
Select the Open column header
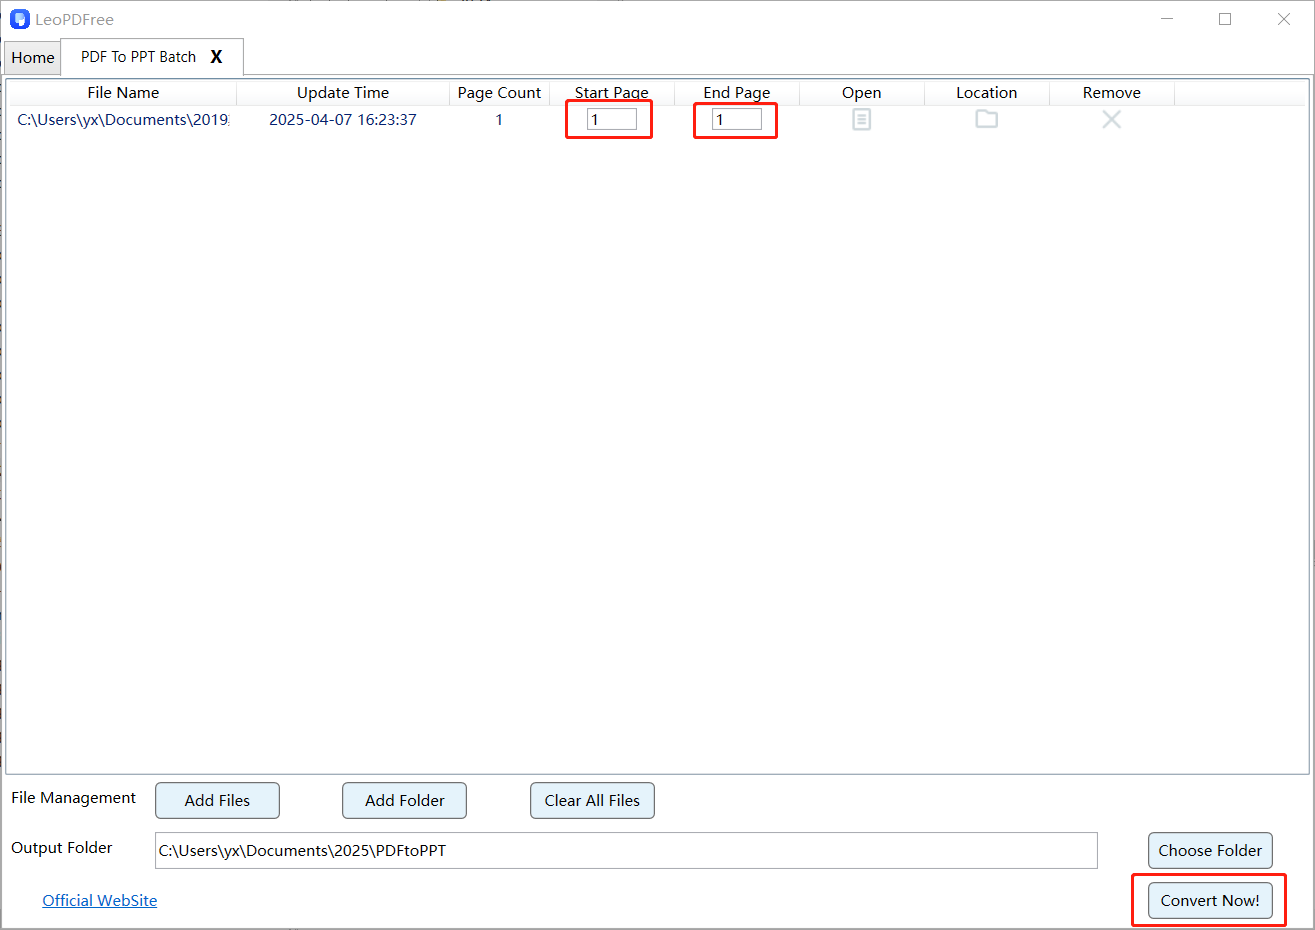861,92
